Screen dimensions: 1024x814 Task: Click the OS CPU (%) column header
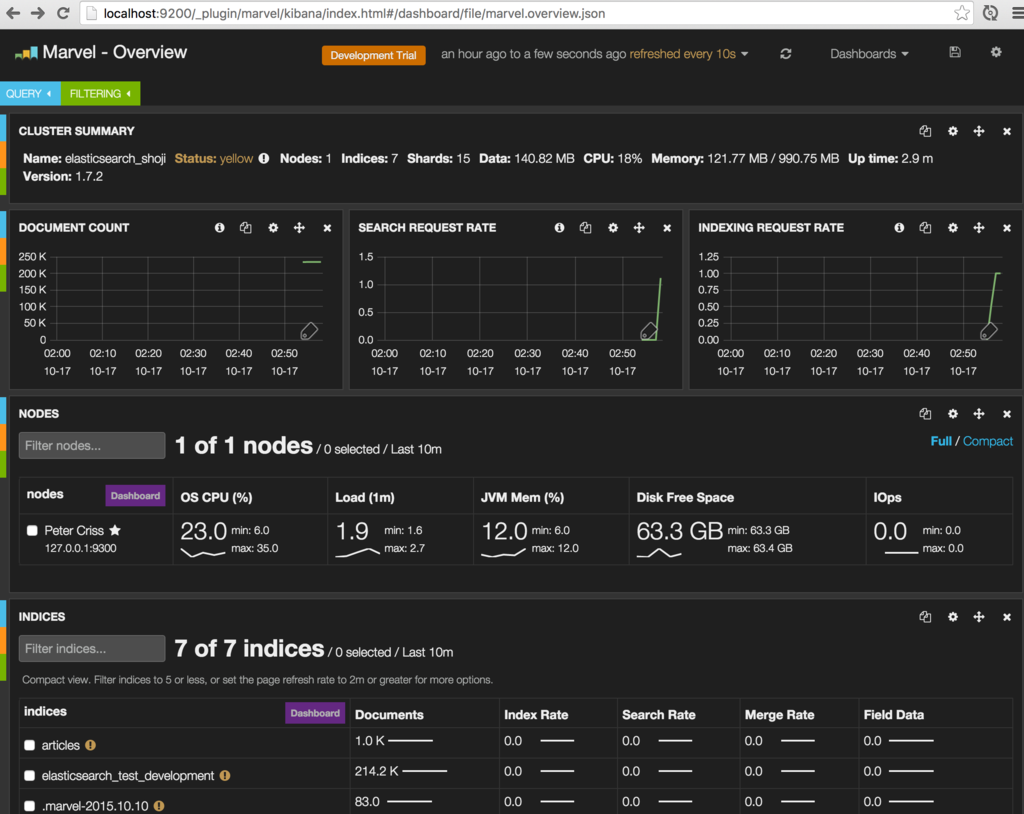pos(216,497)
